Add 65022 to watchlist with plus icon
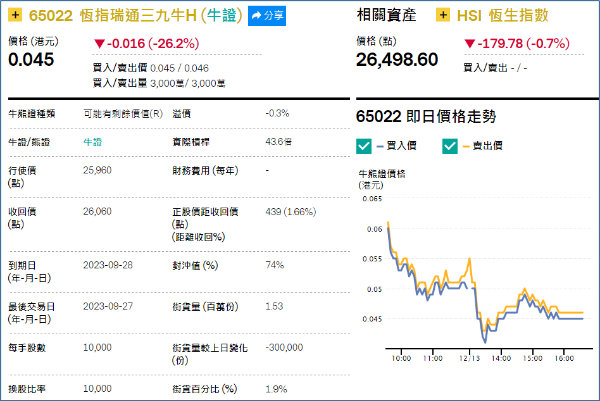The height and width of the screenshot is (401, 600). click(15, 15)
